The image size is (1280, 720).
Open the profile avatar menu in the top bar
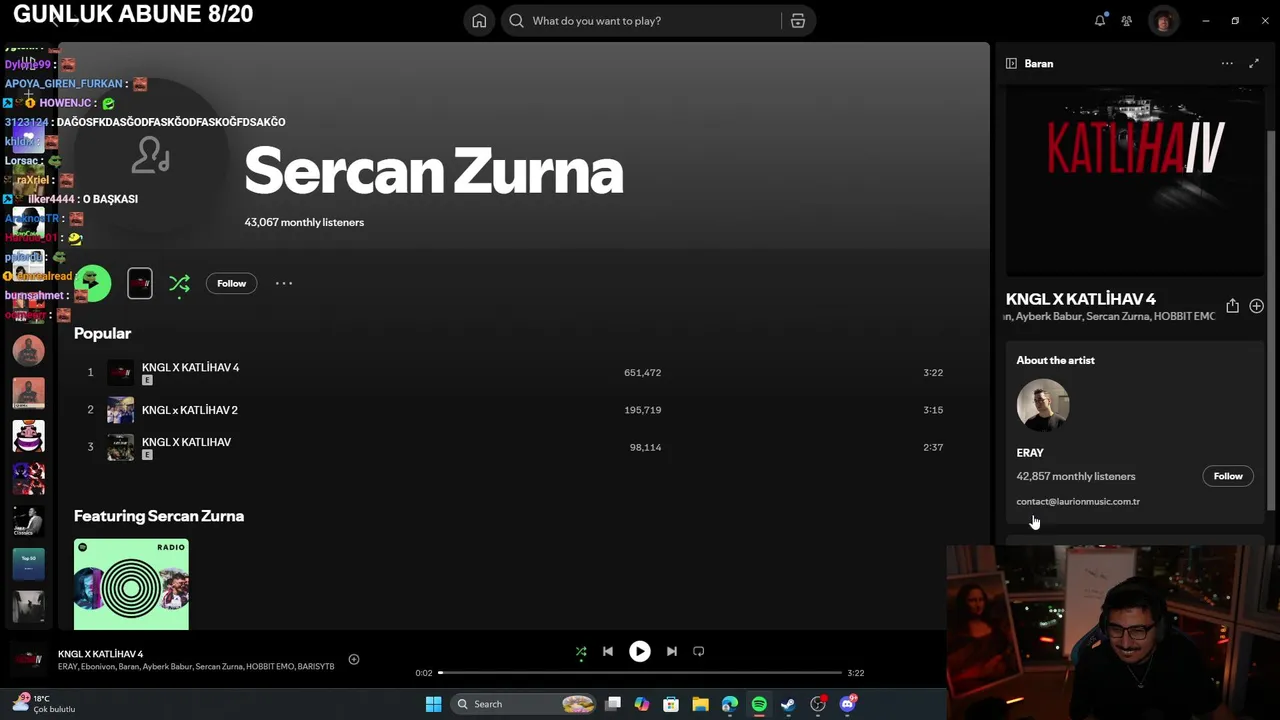pos(1163,21)
